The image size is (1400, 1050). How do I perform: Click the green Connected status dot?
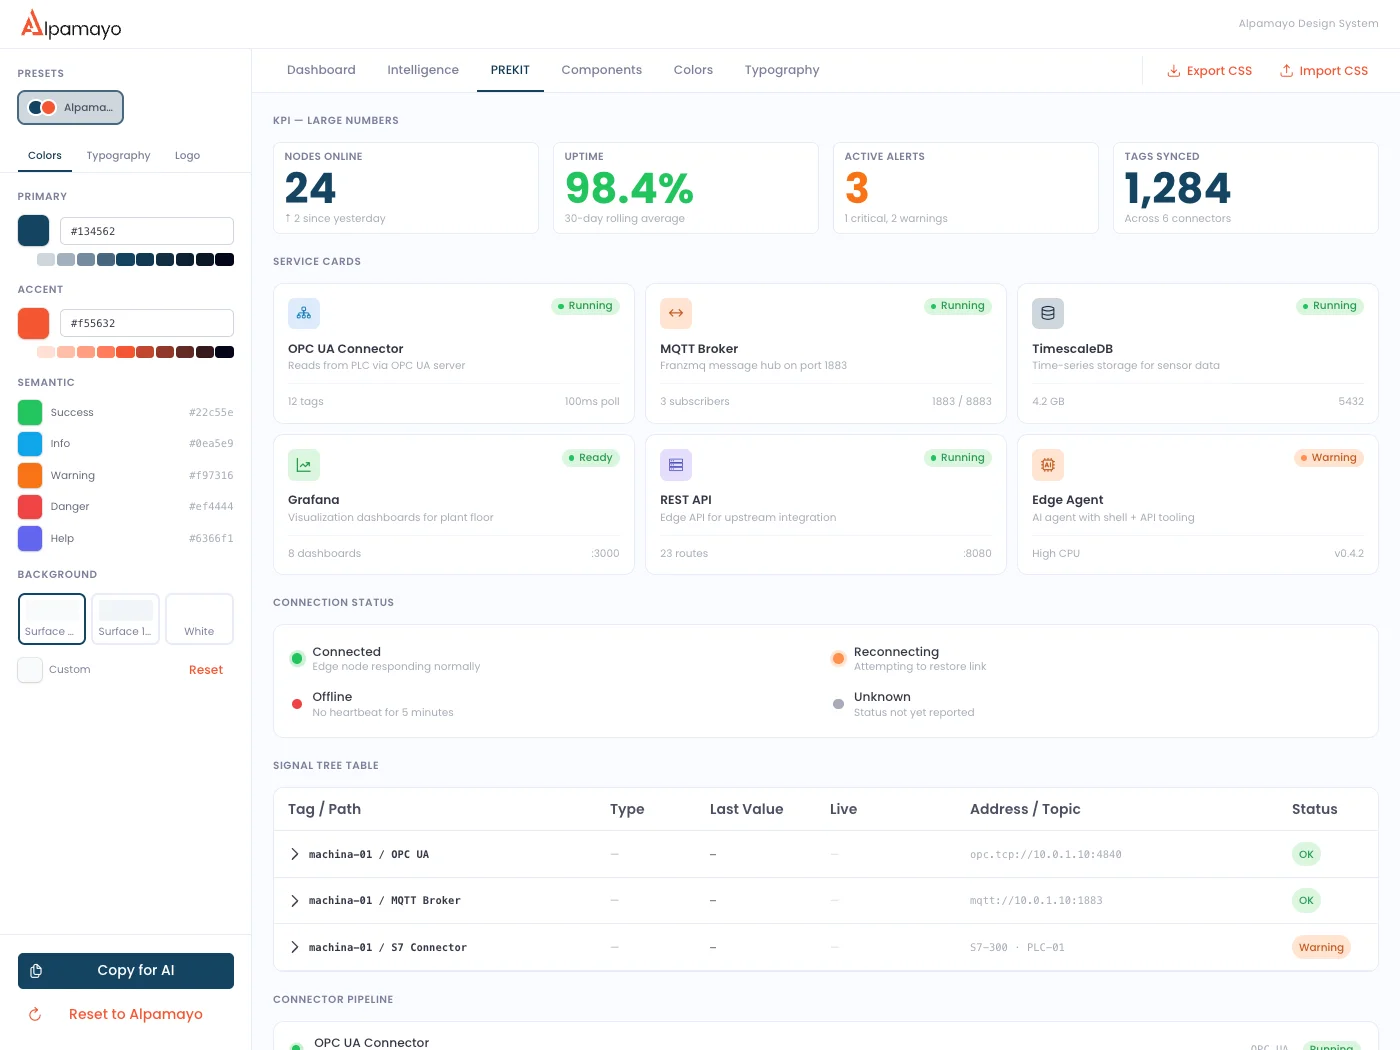(297, 658)
